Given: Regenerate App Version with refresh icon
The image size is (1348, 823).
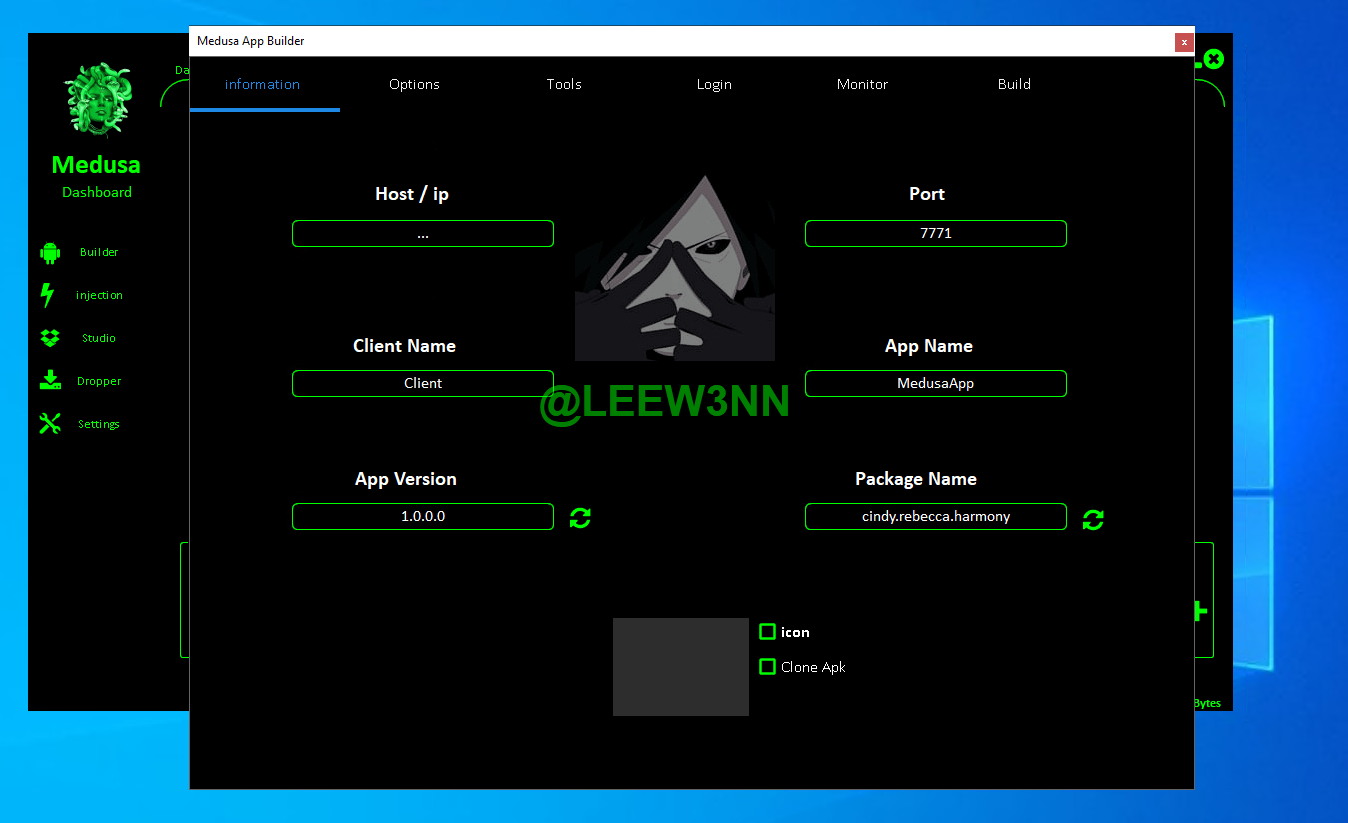Looking at the screenshot, I should click(580, 518).
